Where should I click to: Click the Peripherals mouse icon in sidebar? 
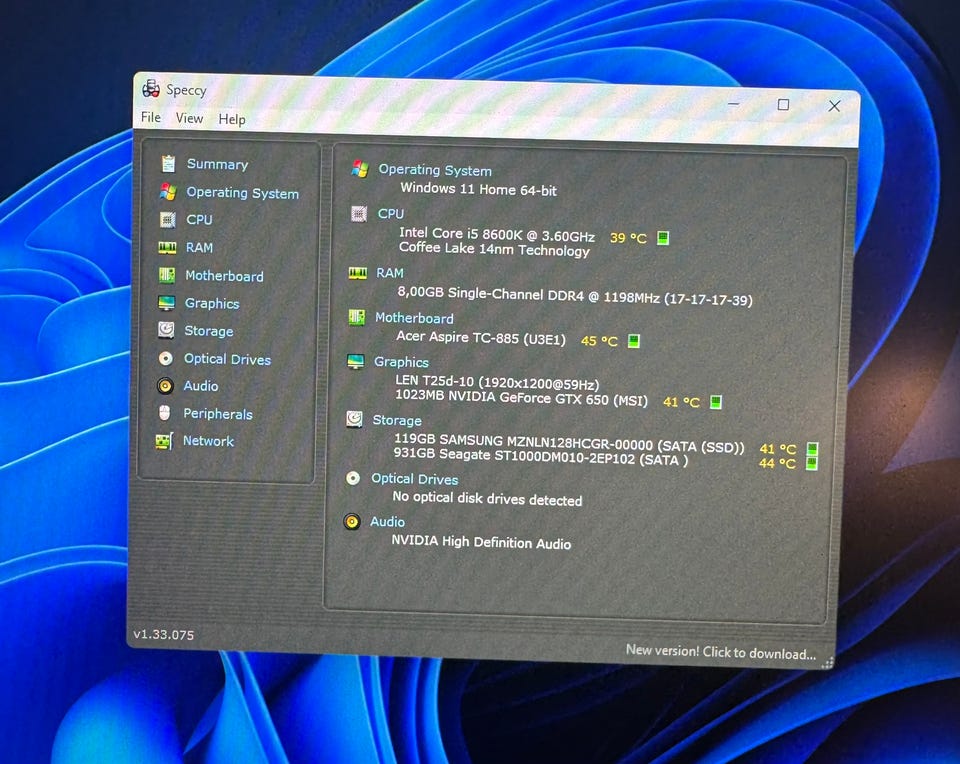coord(165,413)
